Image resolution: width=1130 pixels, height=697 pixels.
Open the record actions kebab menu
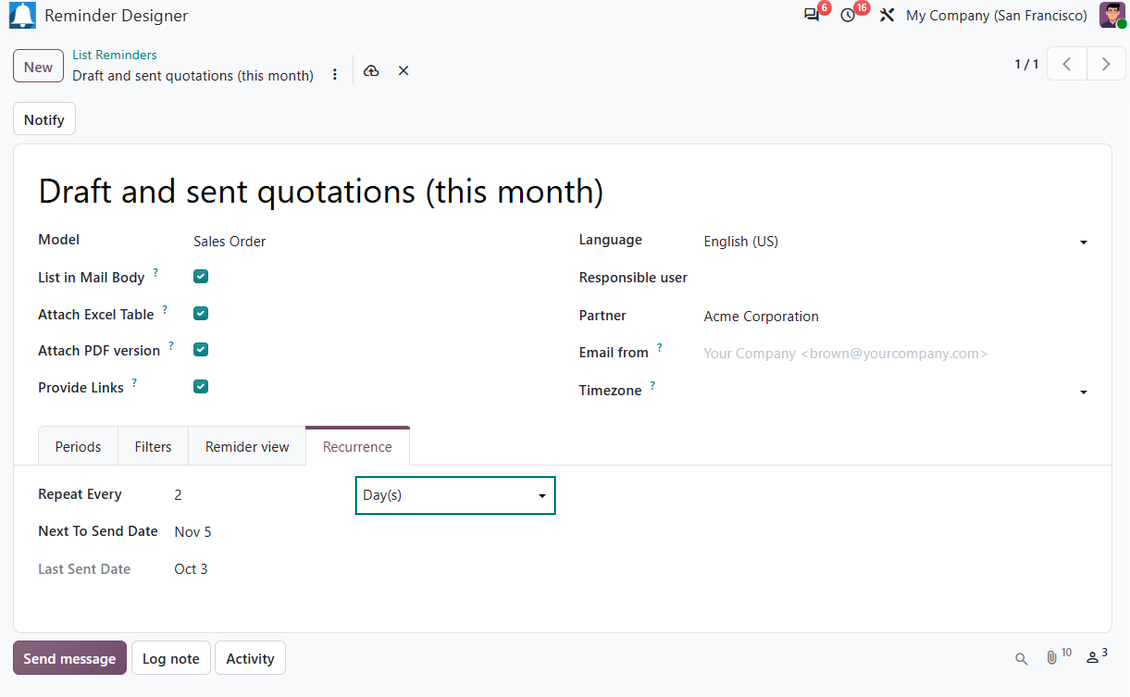pyautogui.click(x=335, y=74)
